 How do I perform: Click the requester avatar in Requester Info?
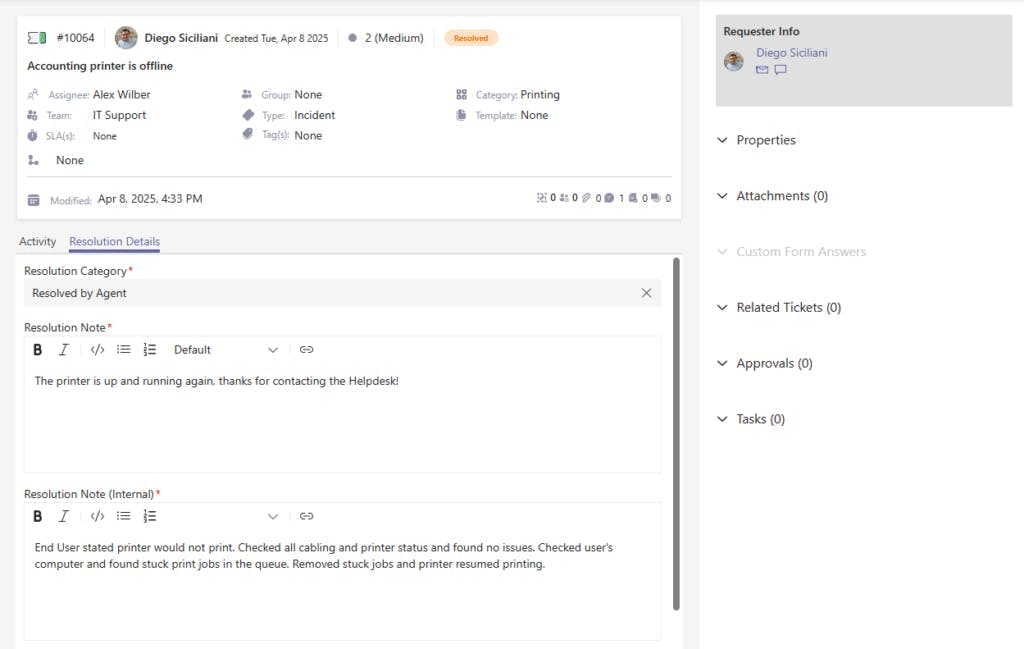[734, 61]
